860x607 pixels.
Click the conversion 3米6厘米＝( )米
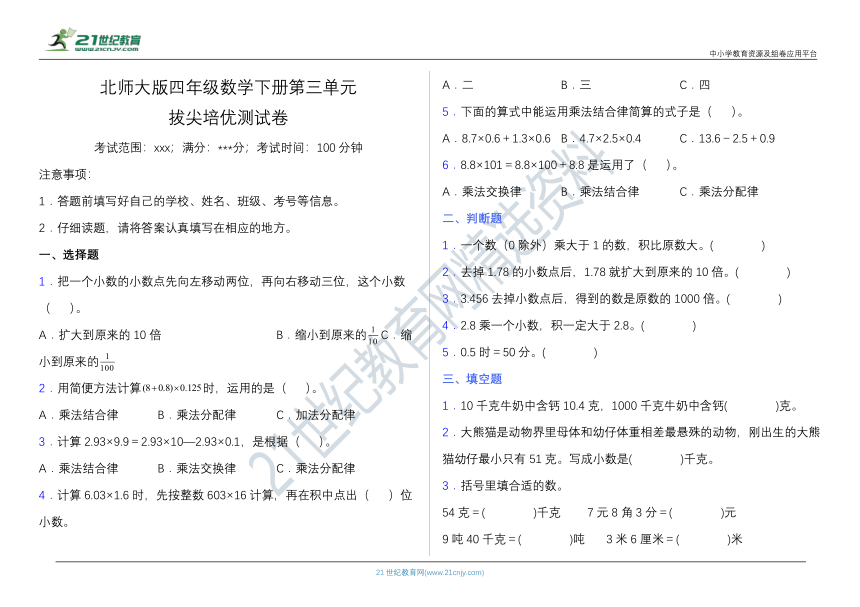coord(674,540)
